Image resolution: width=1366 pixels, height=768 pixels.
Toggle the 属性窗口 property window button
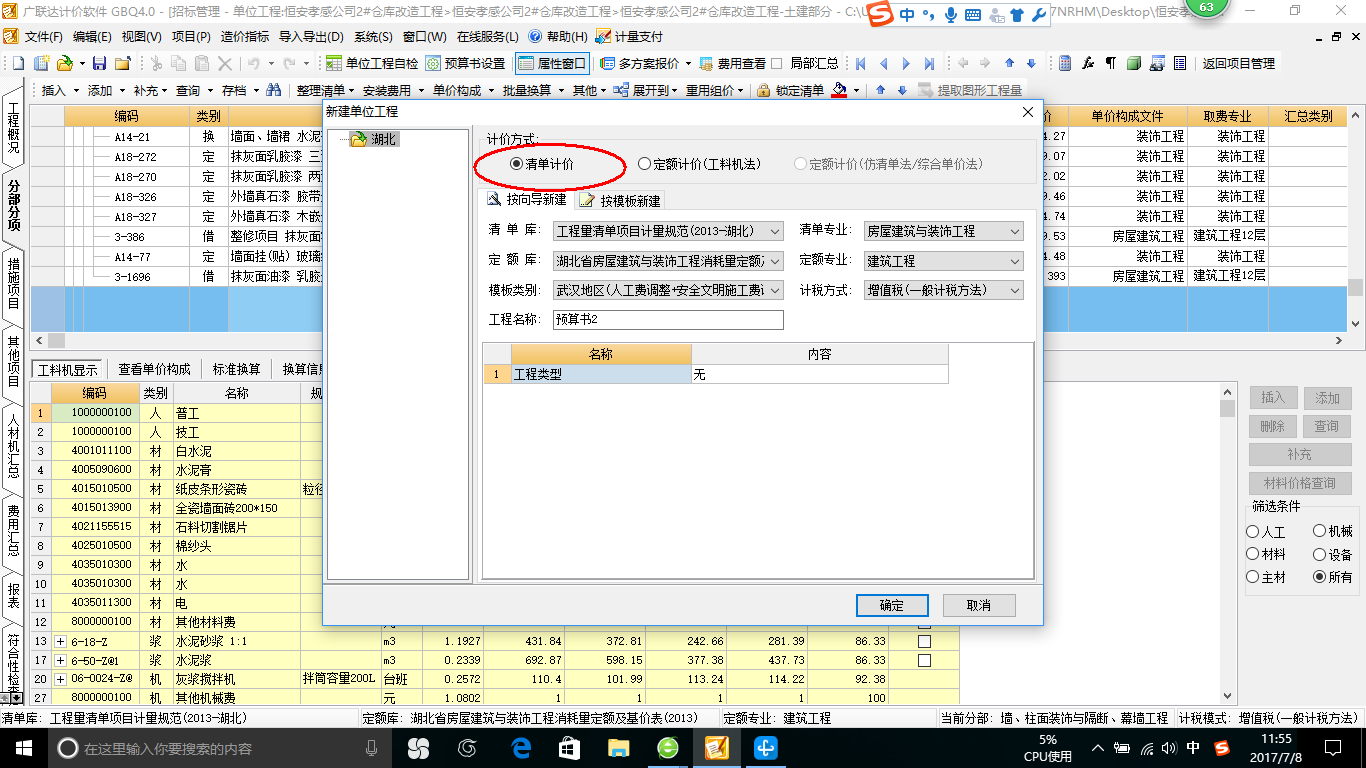tap(553, 63)
